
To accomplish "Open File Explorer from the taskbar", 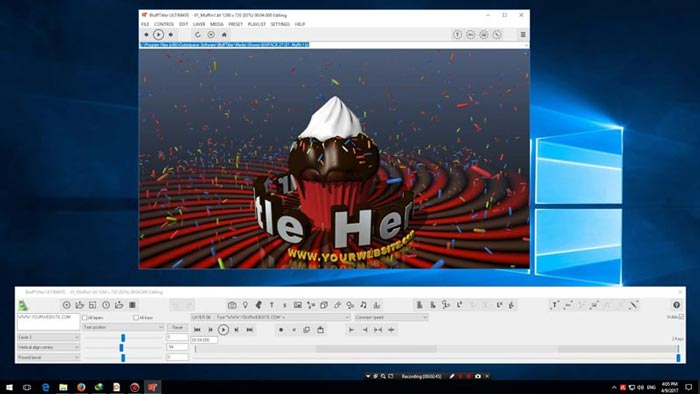I will [63, 387].
